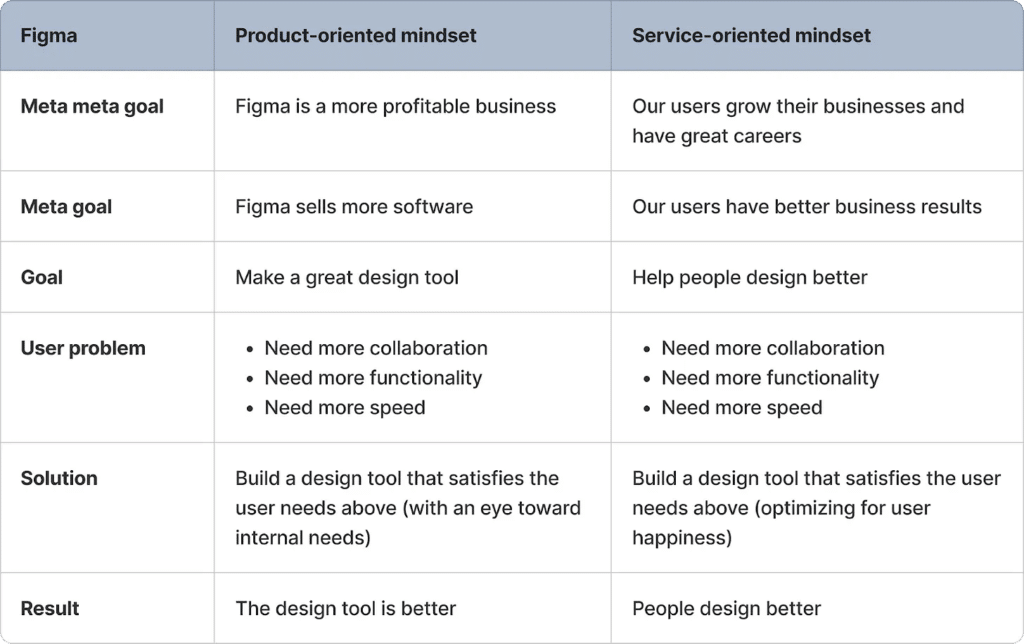The height and width of the screenshot is (644, 1024).
Task: Select the "Goal" row label in third row
Action: tap(42, 277)
